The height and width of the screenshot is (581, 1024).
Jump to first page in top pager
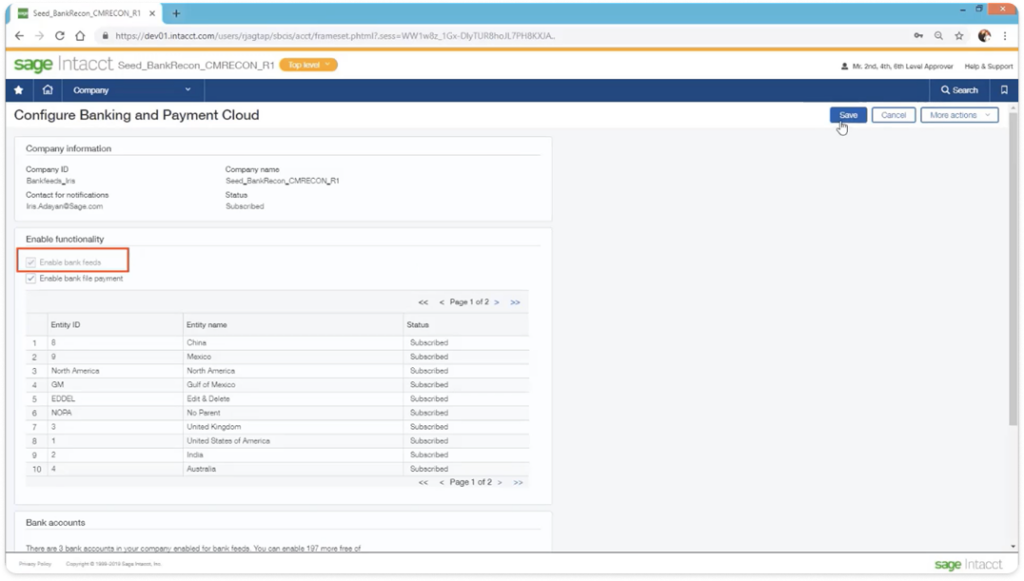(423, 302)
